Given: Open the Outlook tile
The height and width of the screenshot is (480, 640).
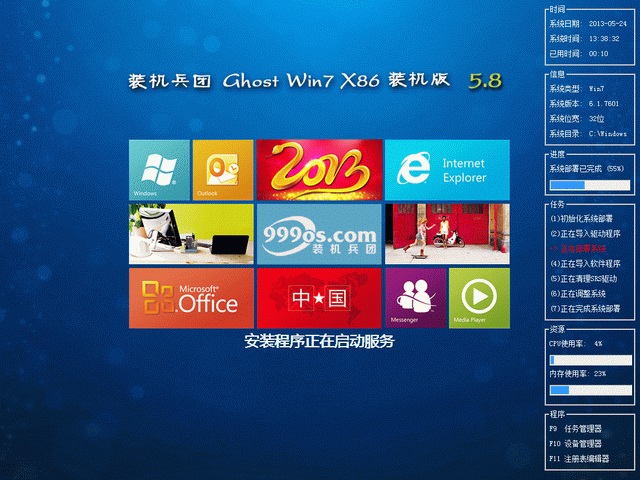Looking at the screenshot, I should point(223,170).
